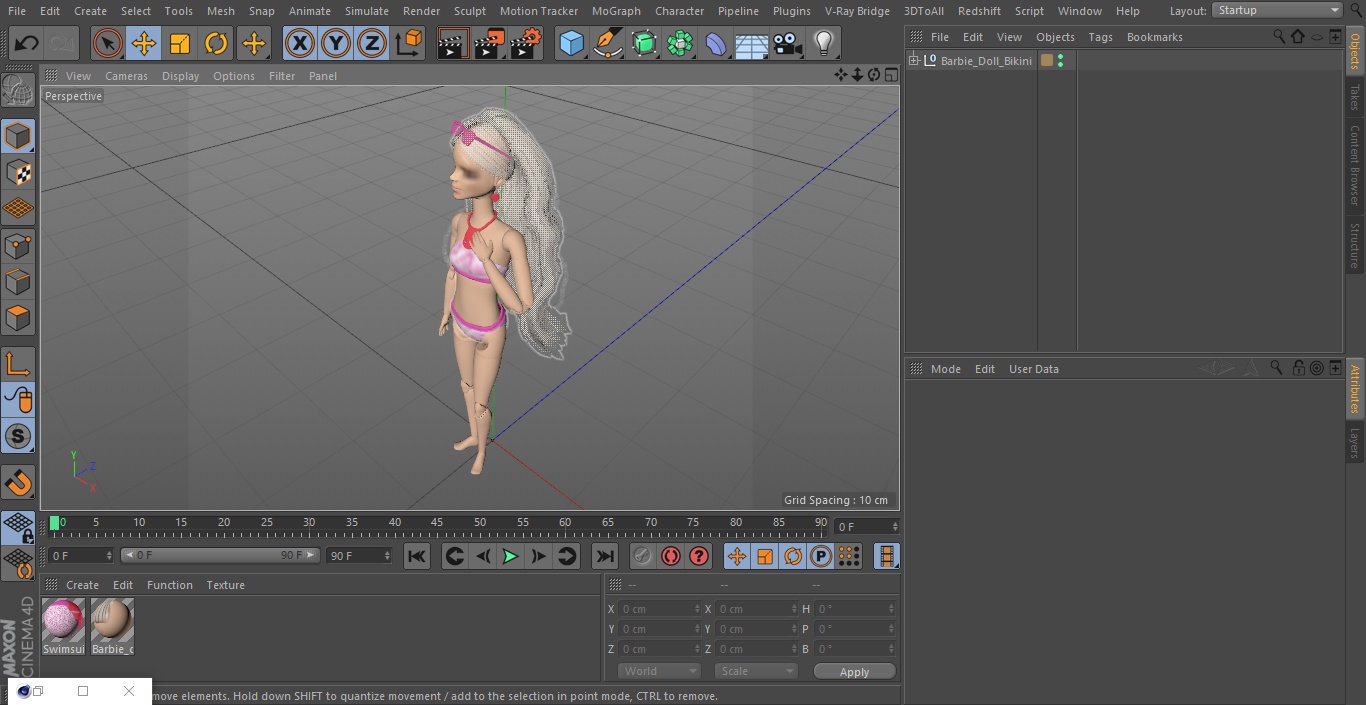
Task: Open the Layers side tab
Action: (1355, 442)
